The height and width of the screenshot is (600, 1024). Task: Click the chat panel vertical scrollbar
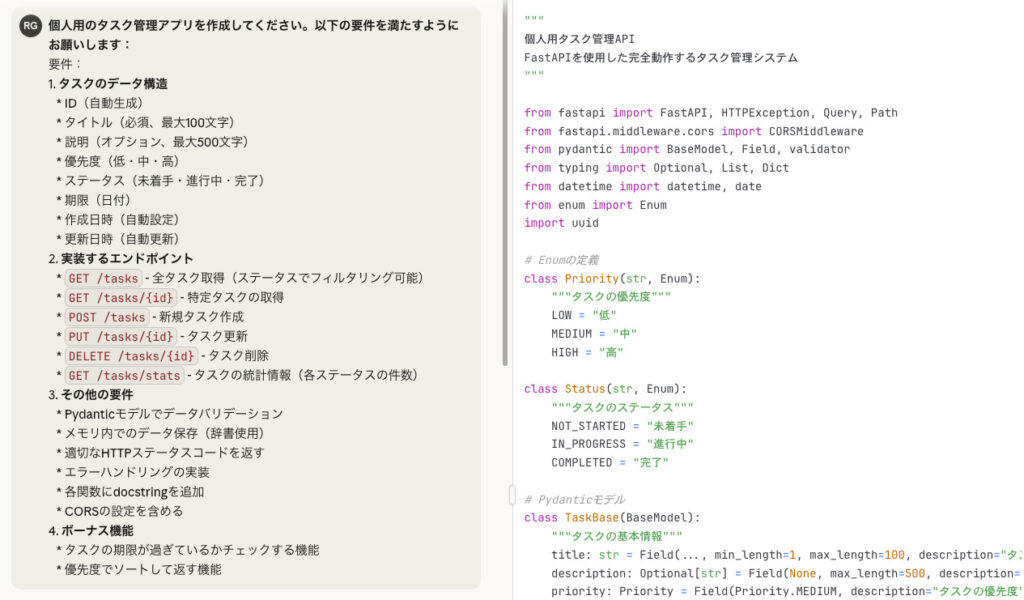505,190
